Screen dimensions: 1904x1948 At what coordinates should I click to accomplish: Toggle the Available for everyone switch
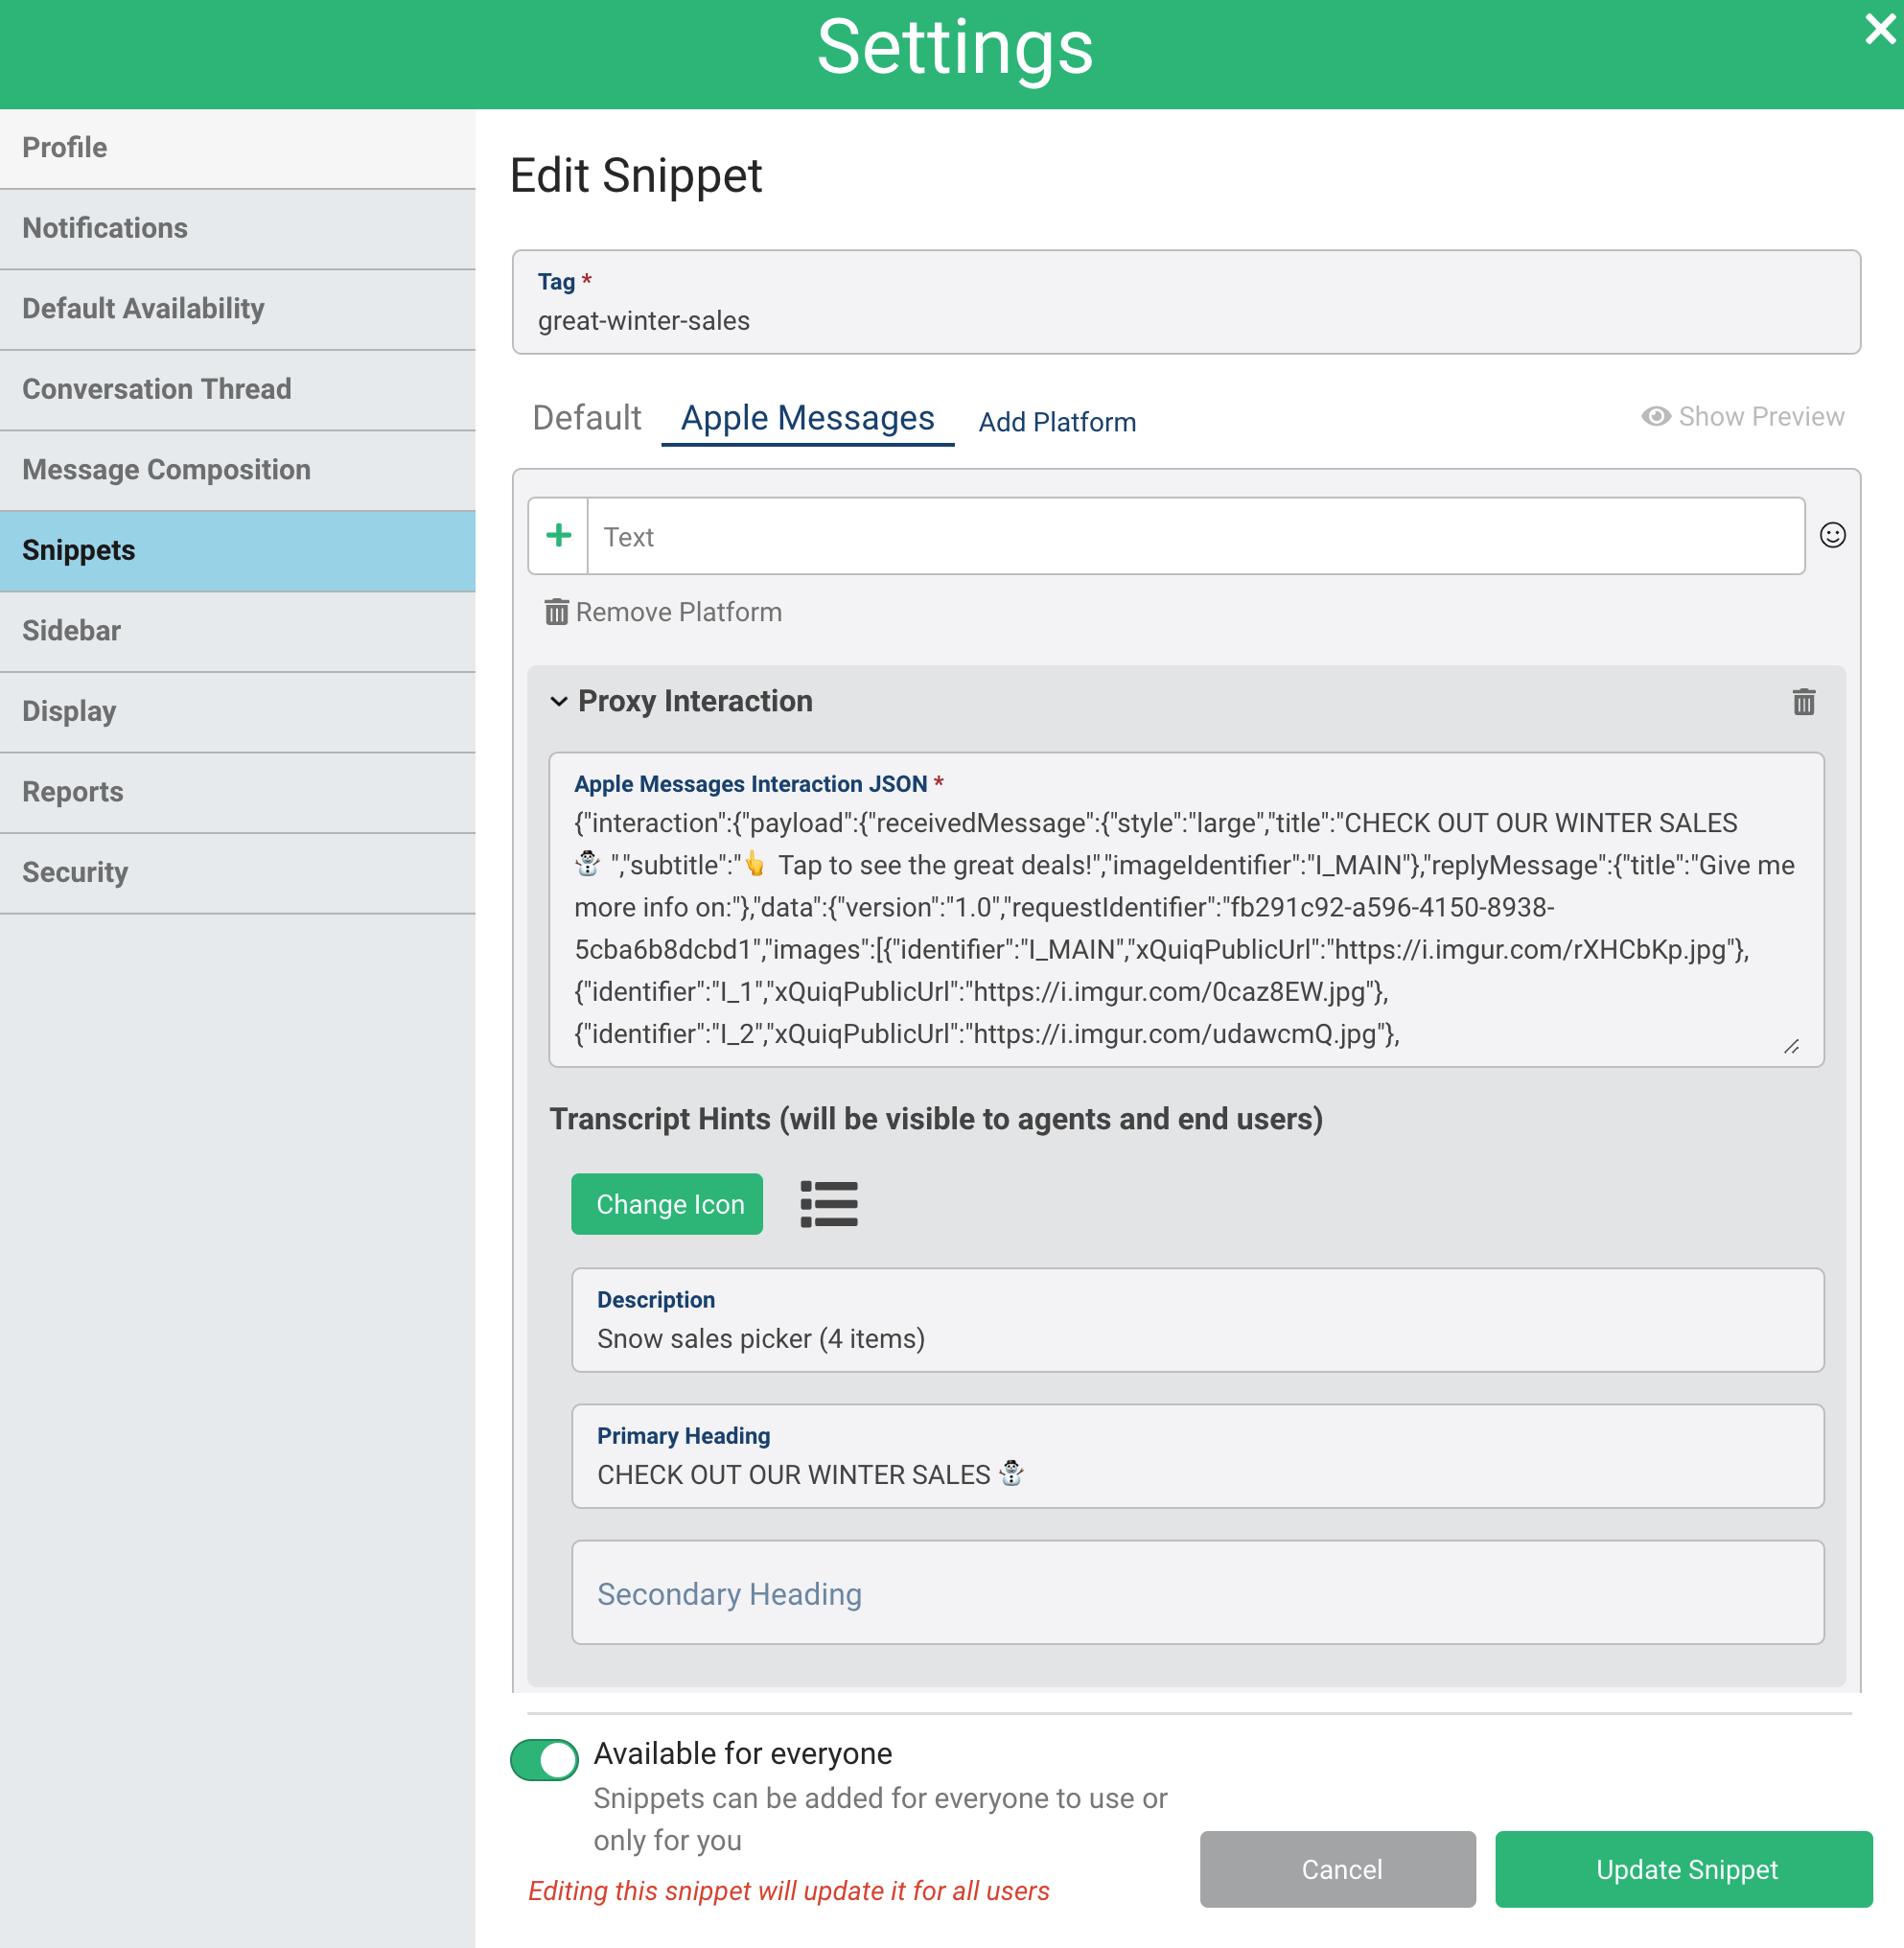[544, 1760]
